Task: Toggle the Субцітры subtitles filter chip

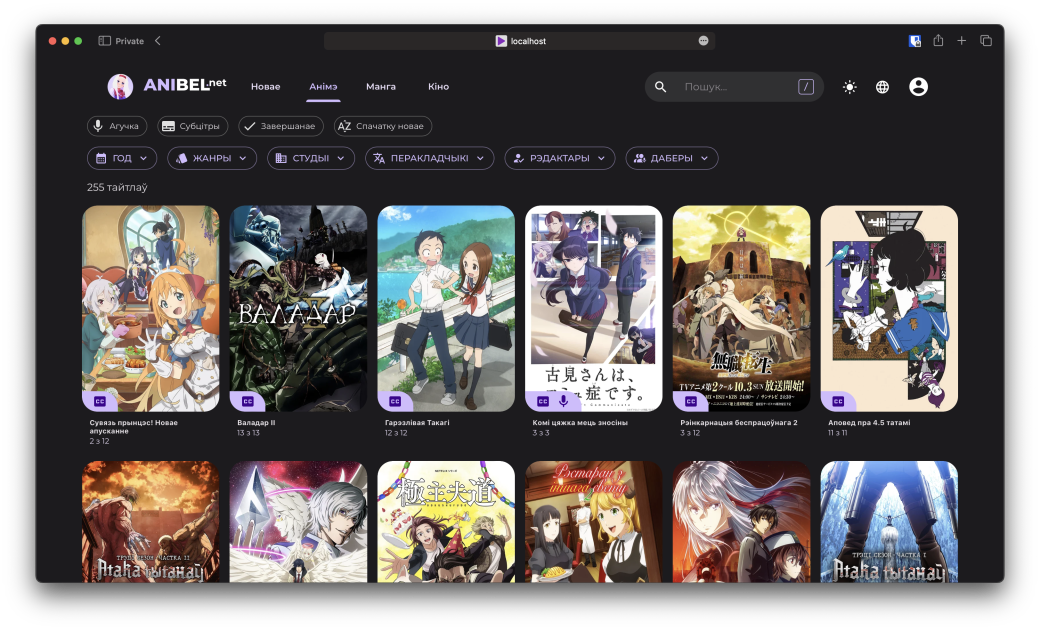Action: coord(192,126)
